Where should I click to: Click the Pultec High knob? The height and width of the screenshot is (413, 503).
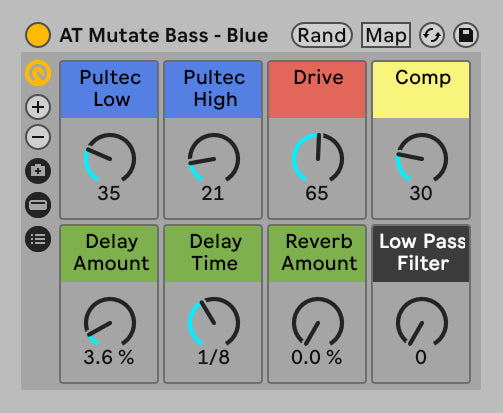pos(214,158)
